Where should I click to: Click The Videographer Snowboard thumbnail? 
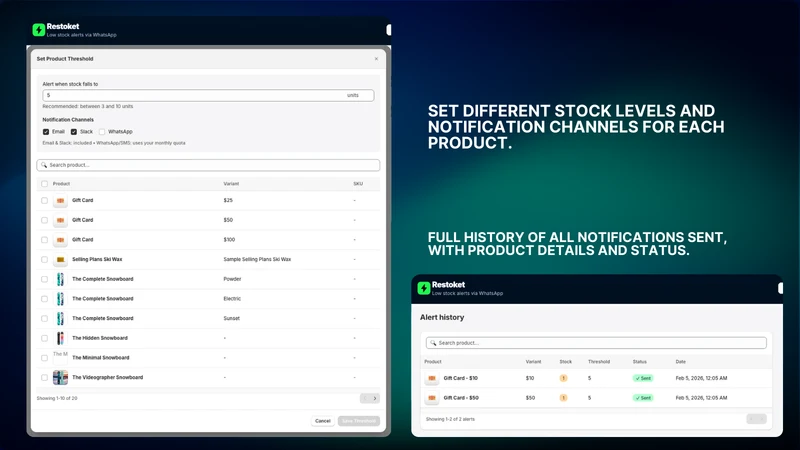60,378
